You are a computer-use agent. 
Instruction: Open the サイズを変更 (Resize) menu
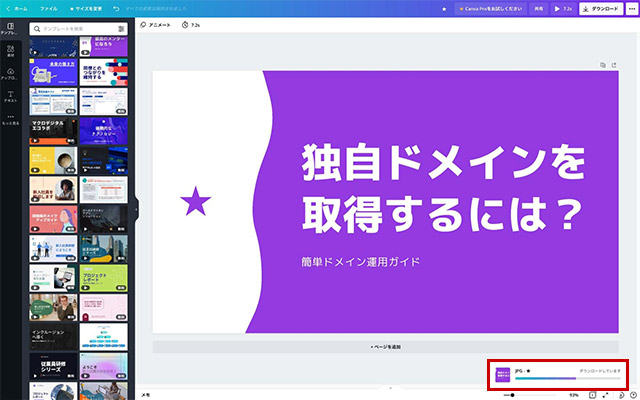coord(86,9)
